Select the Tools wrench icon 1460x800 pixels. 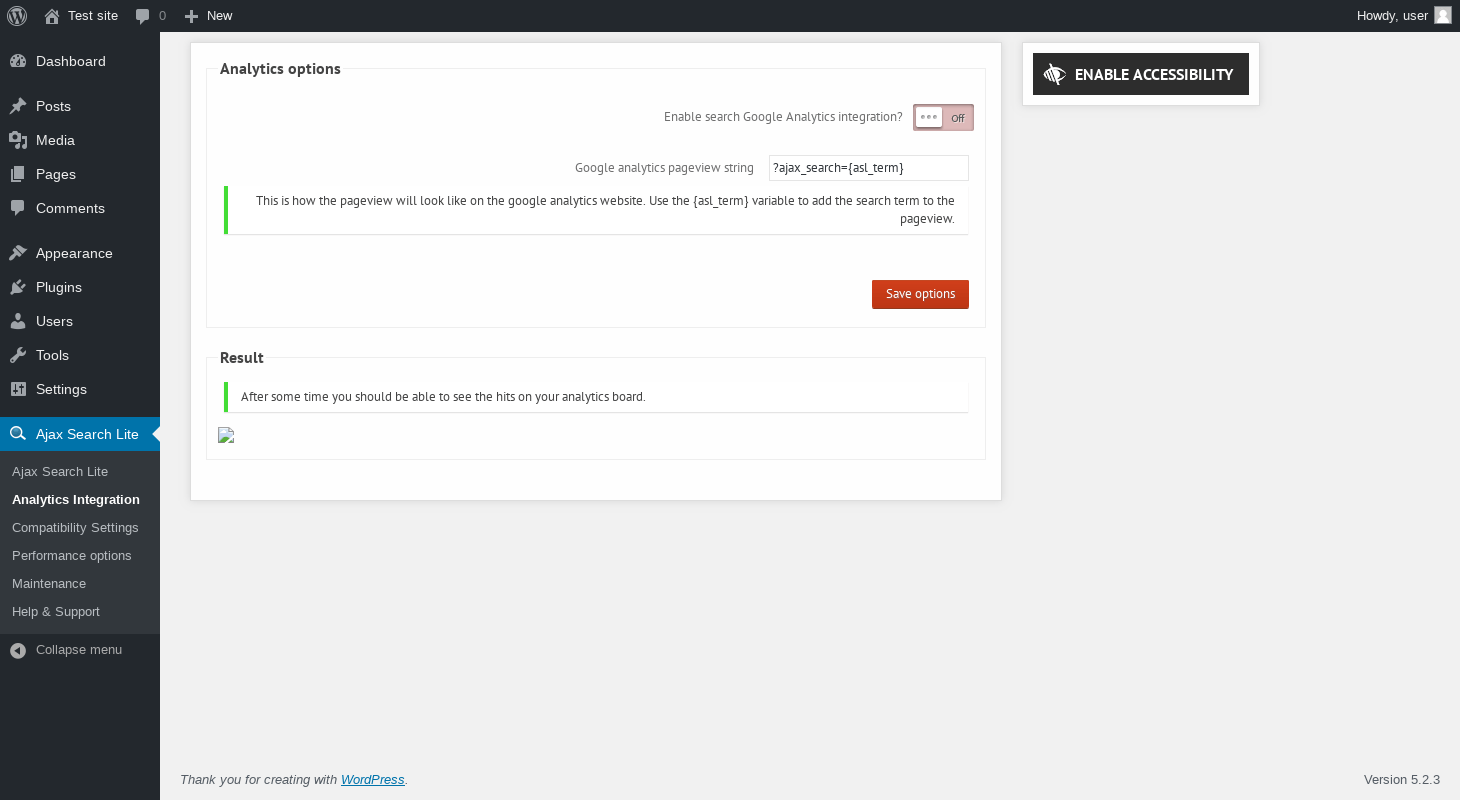coord(18,355)
